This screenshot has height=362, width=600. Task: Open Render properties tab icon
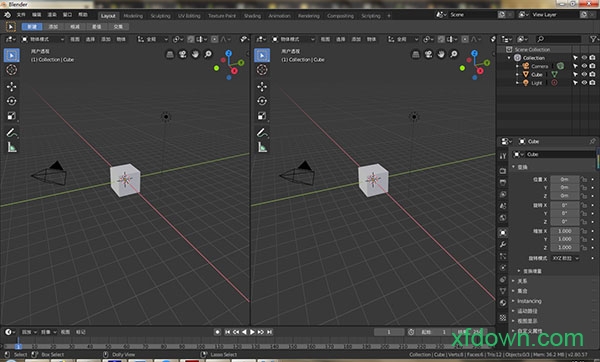(x=503, y=171)
